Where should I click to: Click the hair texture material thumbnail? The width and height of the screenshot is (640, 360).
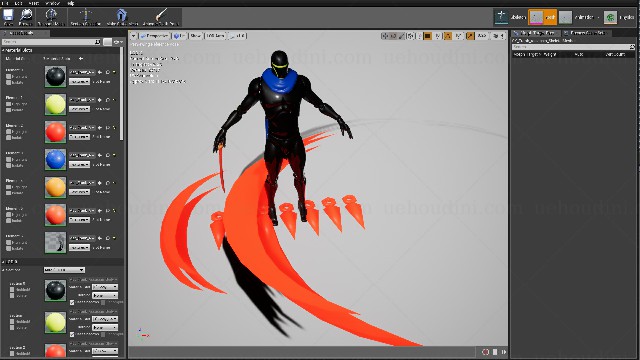pos(55,242)
